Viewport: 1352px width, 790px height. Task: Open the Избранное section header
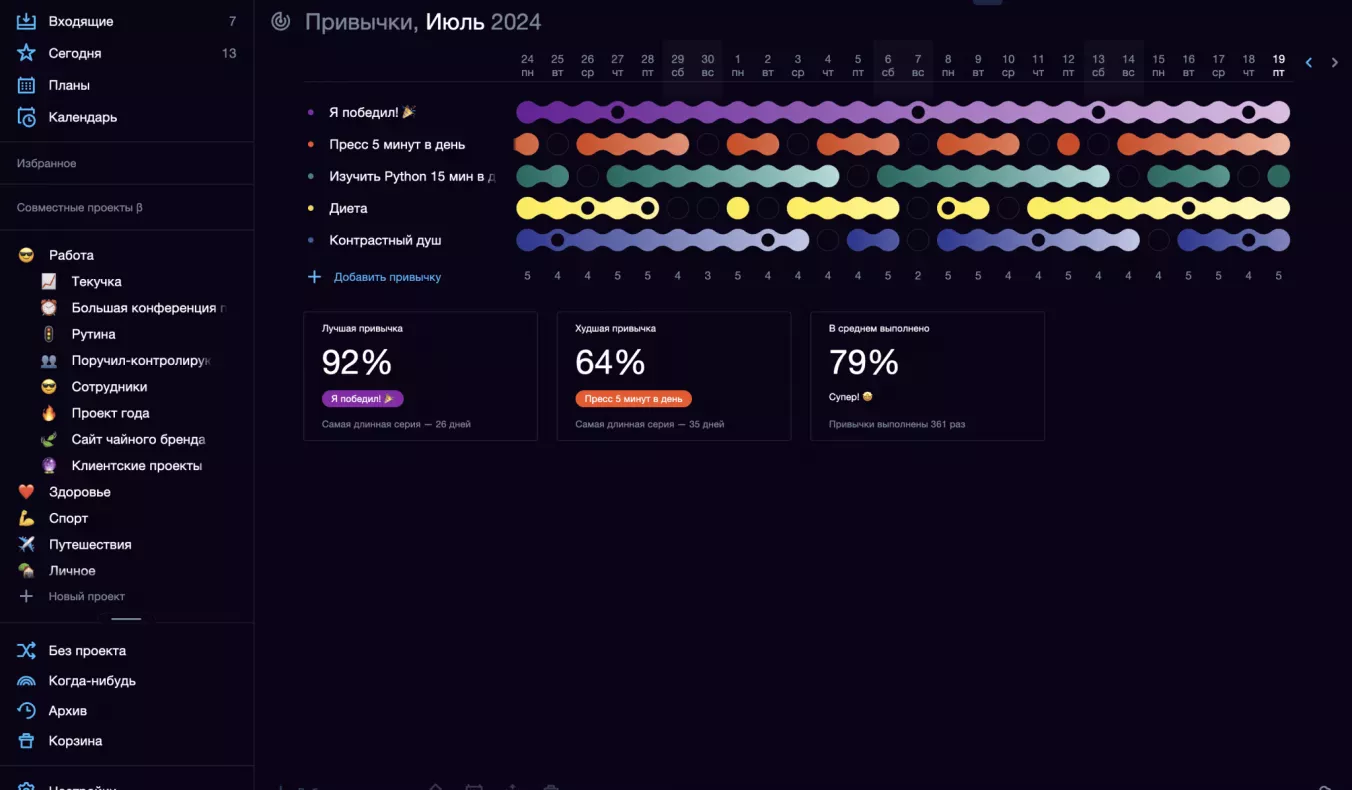click(46, 163)
